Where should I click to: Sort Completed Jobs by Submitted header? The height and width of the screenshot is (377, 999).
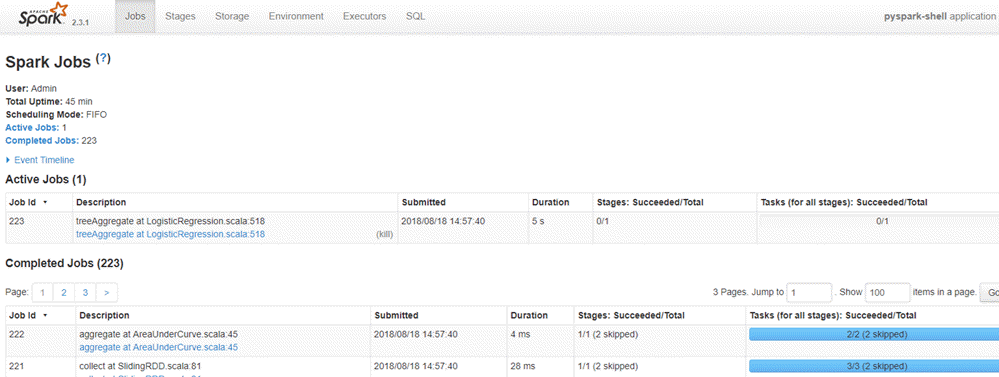[x=396, y=315]
